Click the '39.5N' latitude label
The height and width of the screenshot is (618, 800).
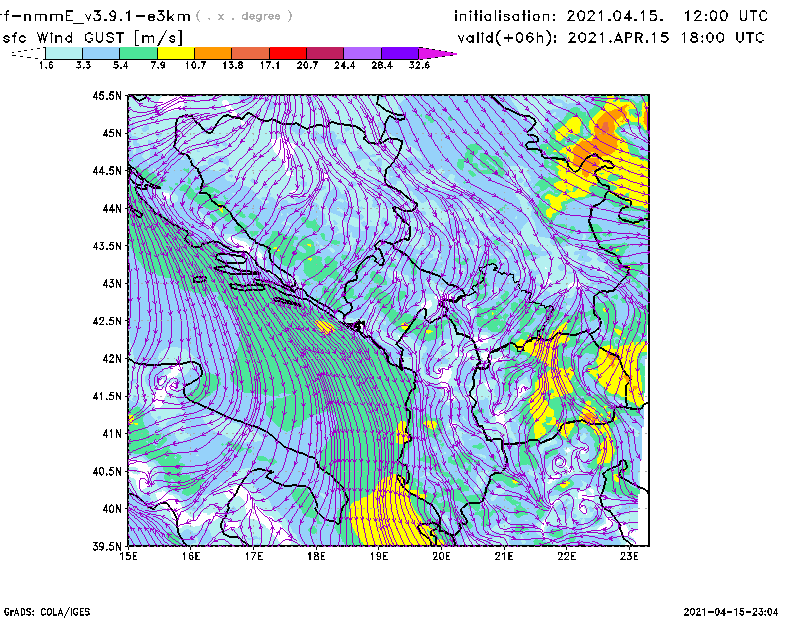pyautogui.click(x=107, y=546)
